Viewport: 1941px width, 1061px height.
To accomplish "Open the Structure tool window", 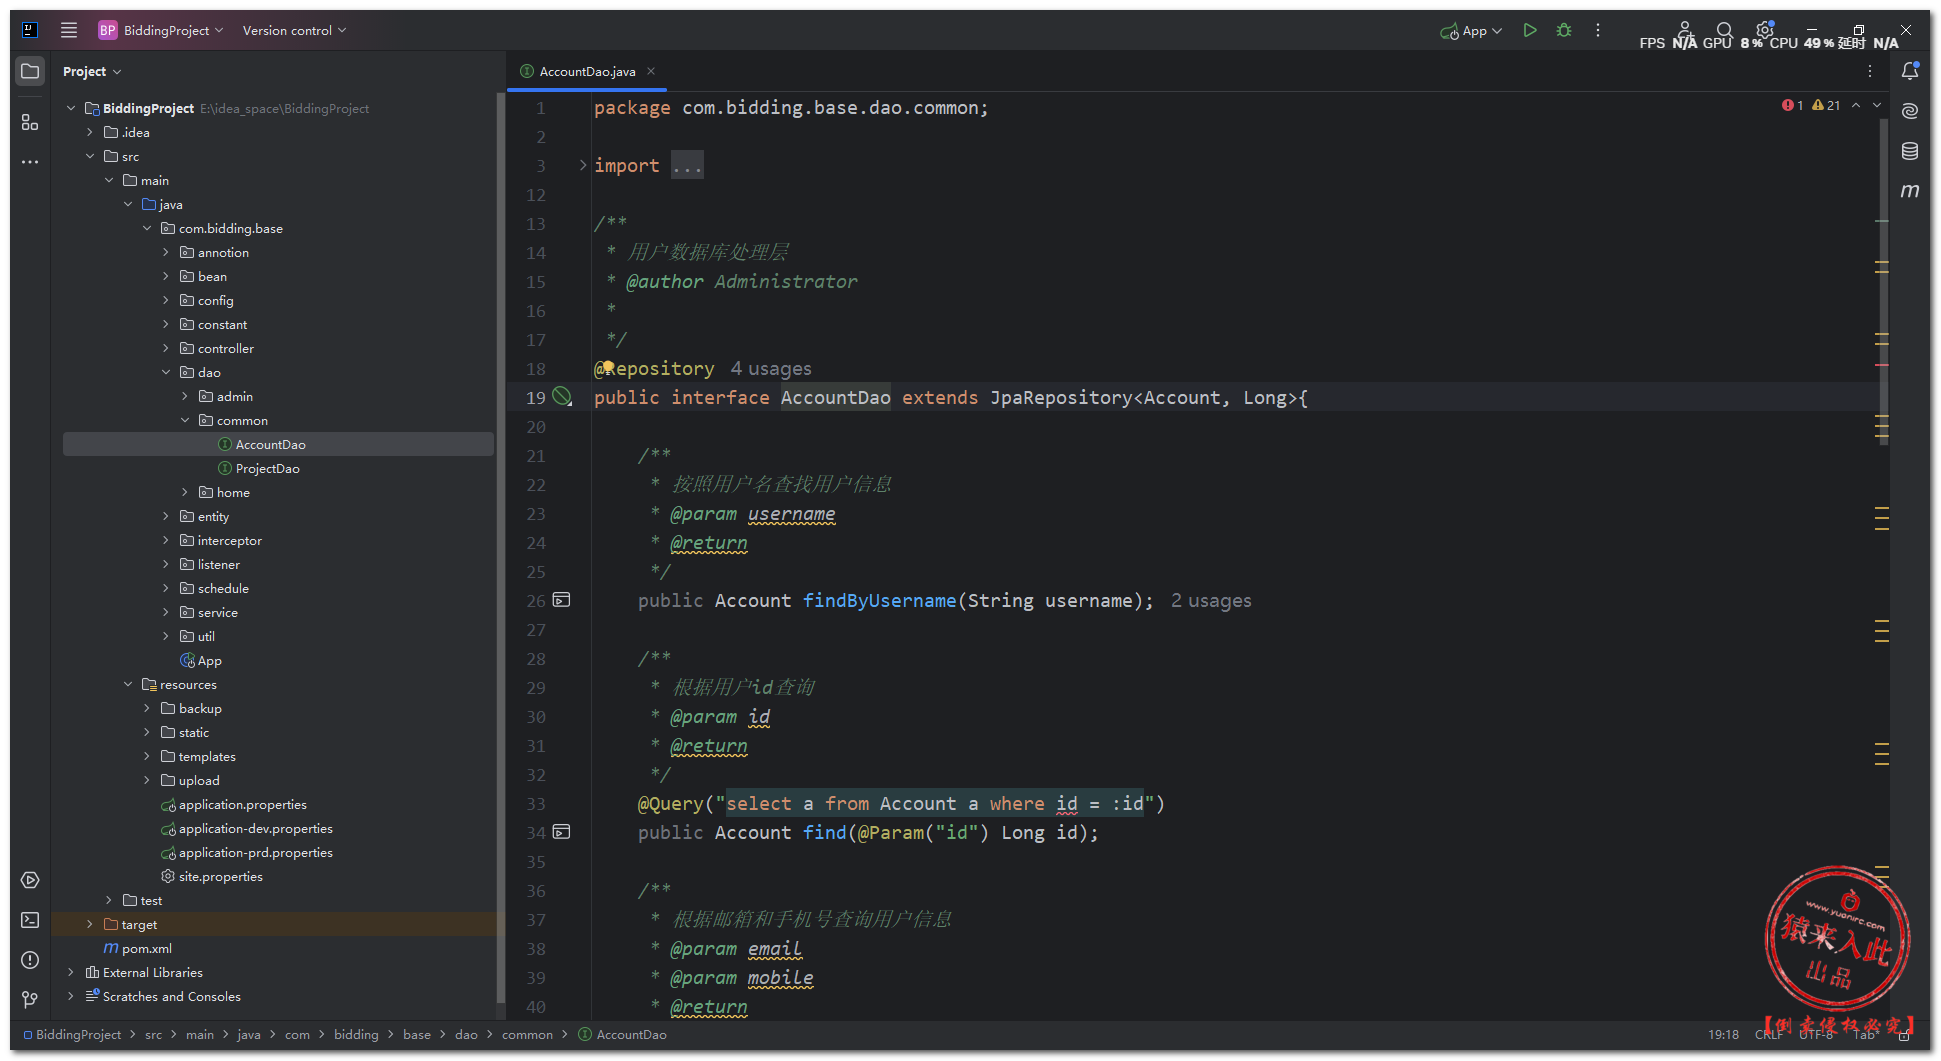I will pyautogui.click(x=30, y=122).
